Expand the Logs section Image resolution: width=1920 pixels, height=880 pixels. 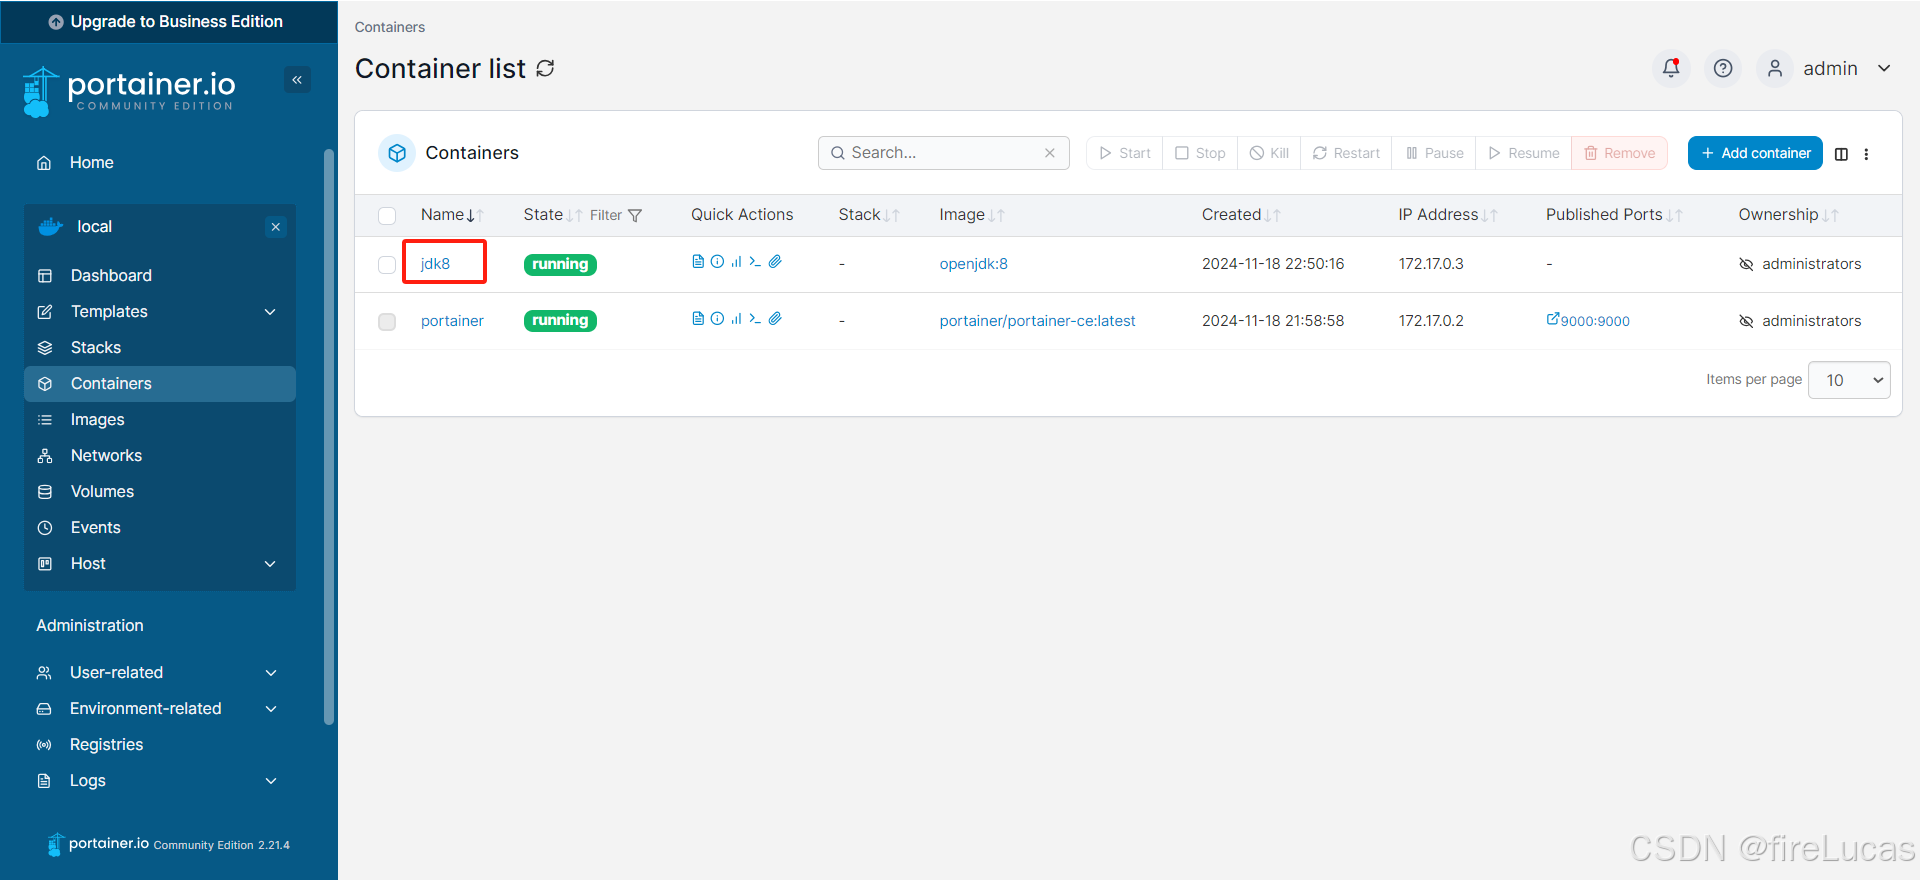(x=160, y=781)
